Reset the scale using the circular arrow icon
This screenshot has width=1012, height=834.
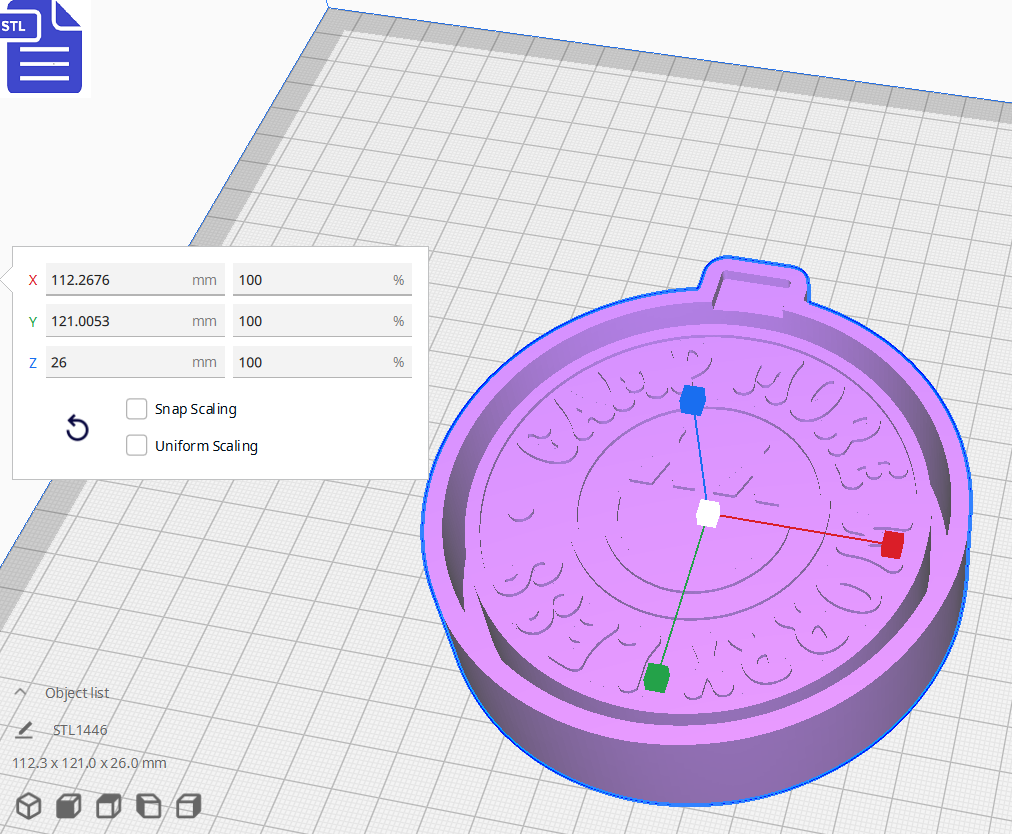pyautogui.click(x=77, y=427)
